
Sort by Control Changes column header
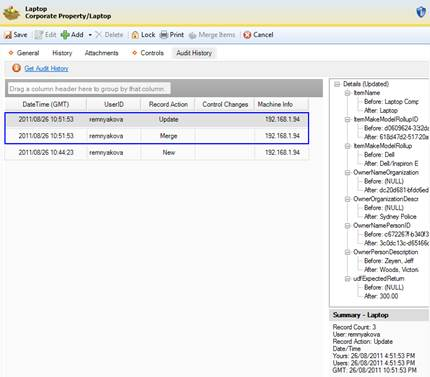click(225, 104)
